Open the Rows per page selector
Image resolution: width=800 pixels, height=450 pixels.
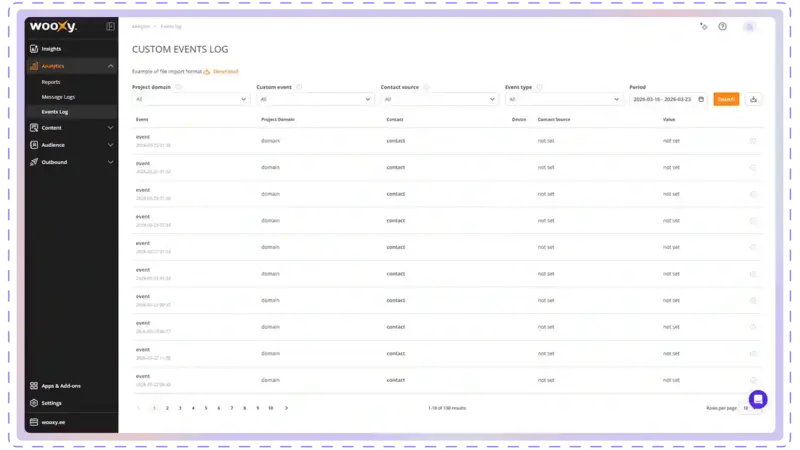click(750, 408)
